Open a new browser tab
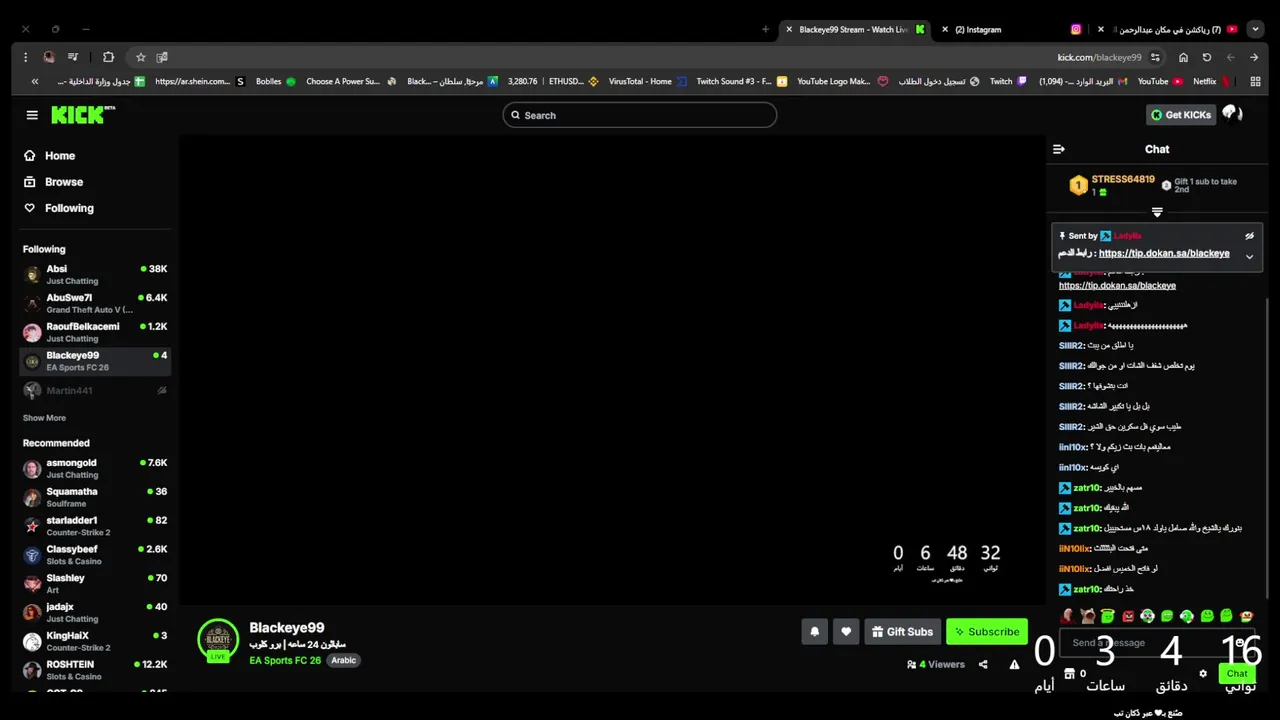Screen dimensions: 1280x720 pyautogui.click(x=765, y=29)
